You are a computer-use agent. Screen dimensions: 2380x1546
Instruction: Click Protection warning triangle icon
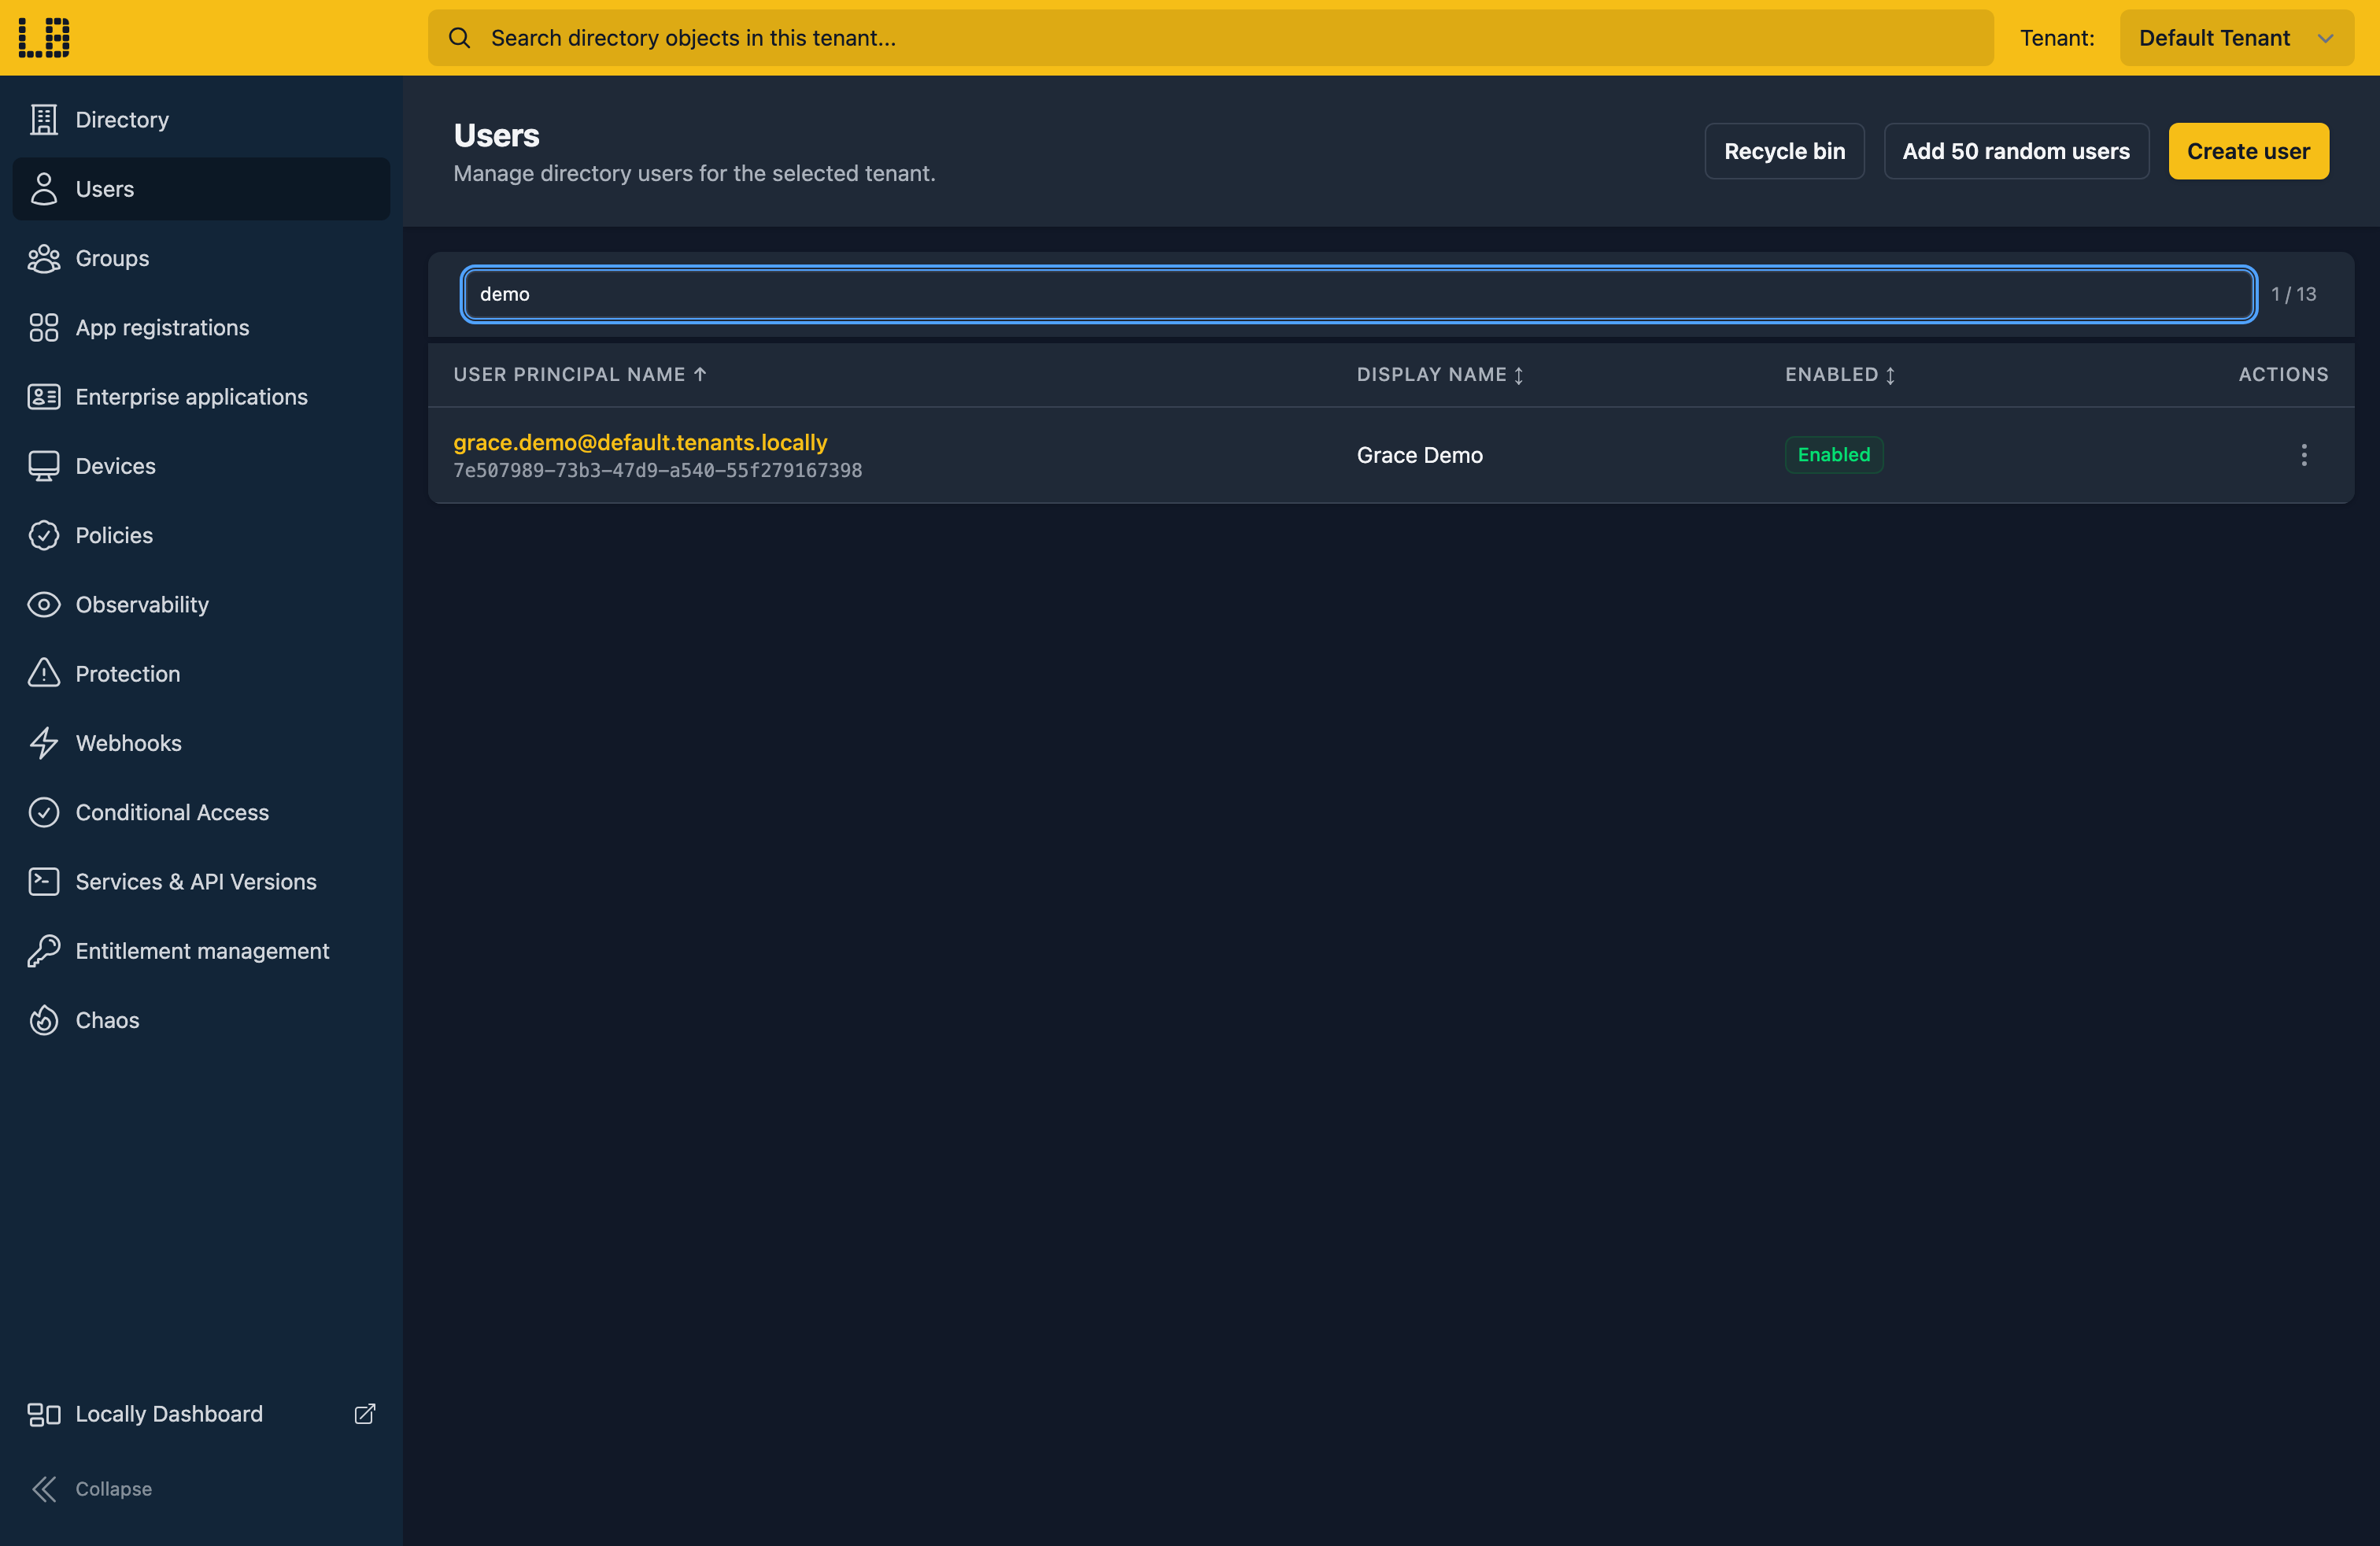[44, 673]
